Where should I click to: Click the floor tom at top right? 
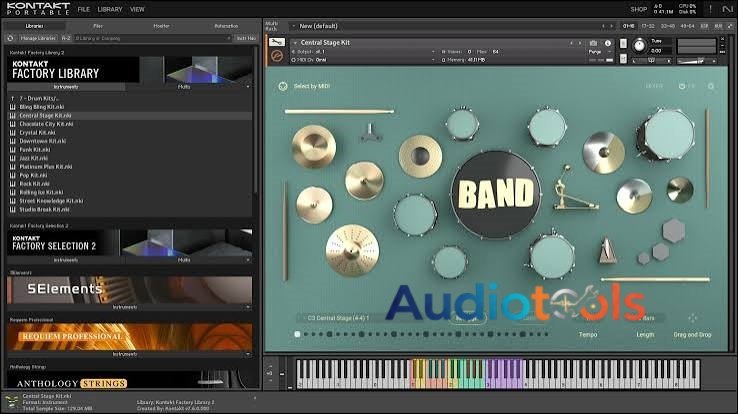tap(667, 134)
